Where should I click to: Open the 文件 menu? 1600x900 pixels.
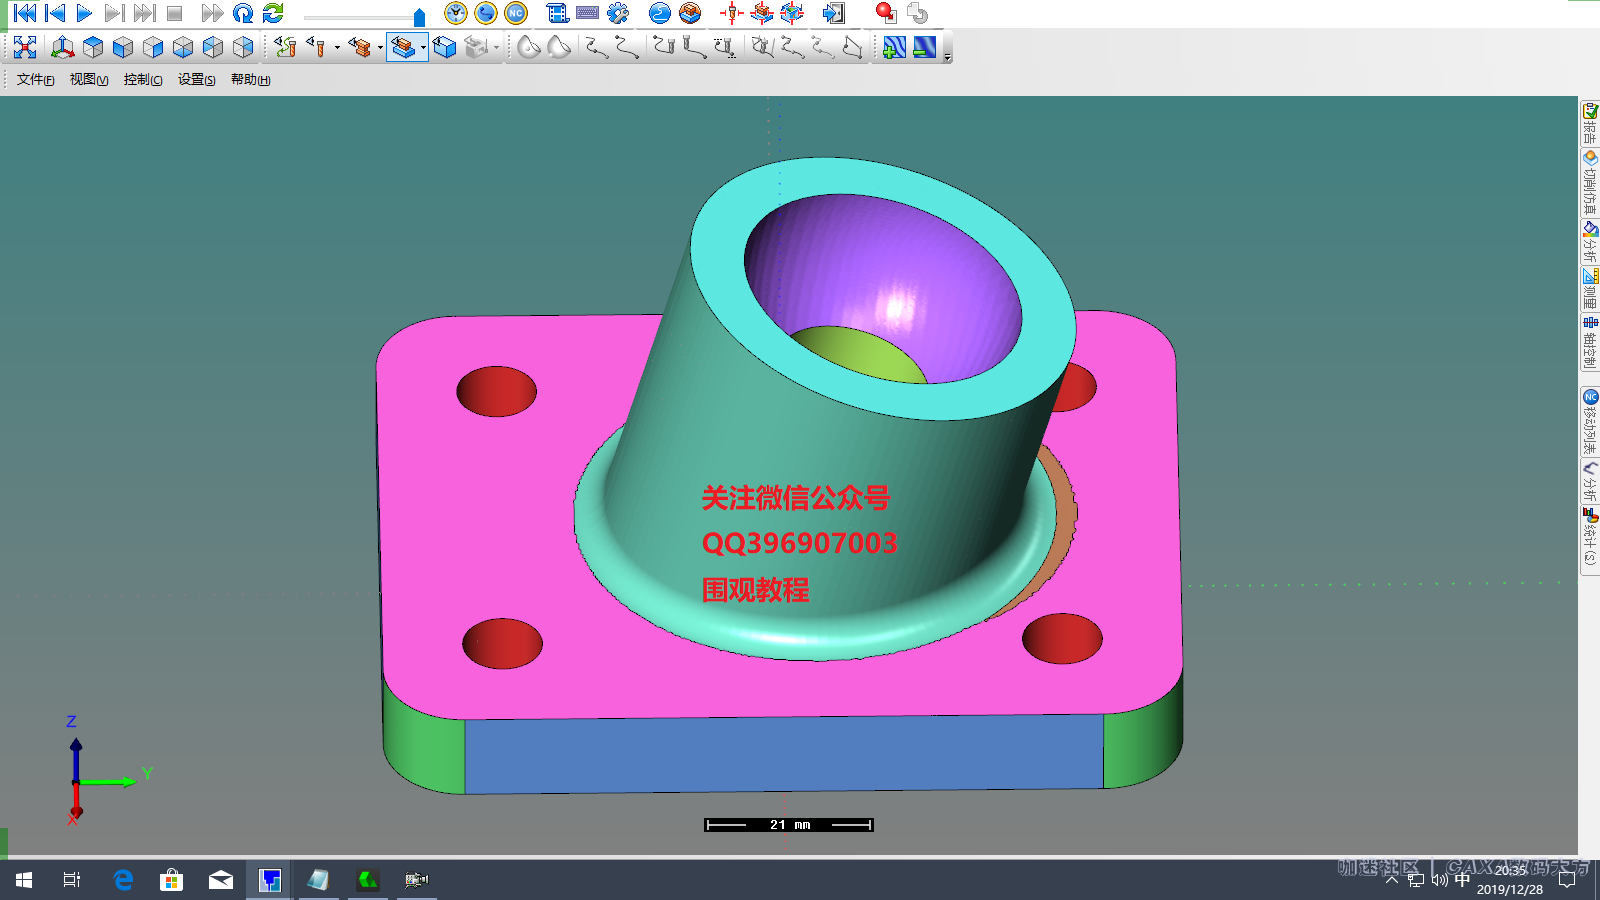coord(35,80)
